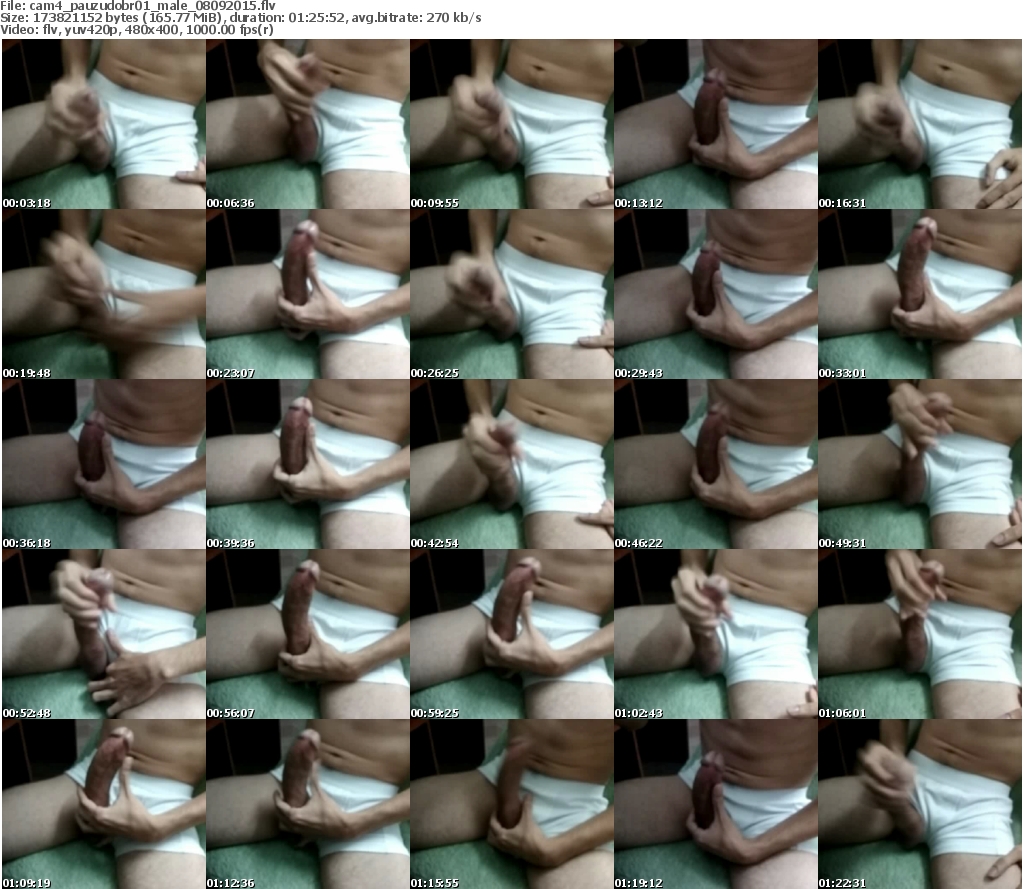
Task: Pick the thumbnail stamped 01:02:43
Action: click(x=716, y=634)
